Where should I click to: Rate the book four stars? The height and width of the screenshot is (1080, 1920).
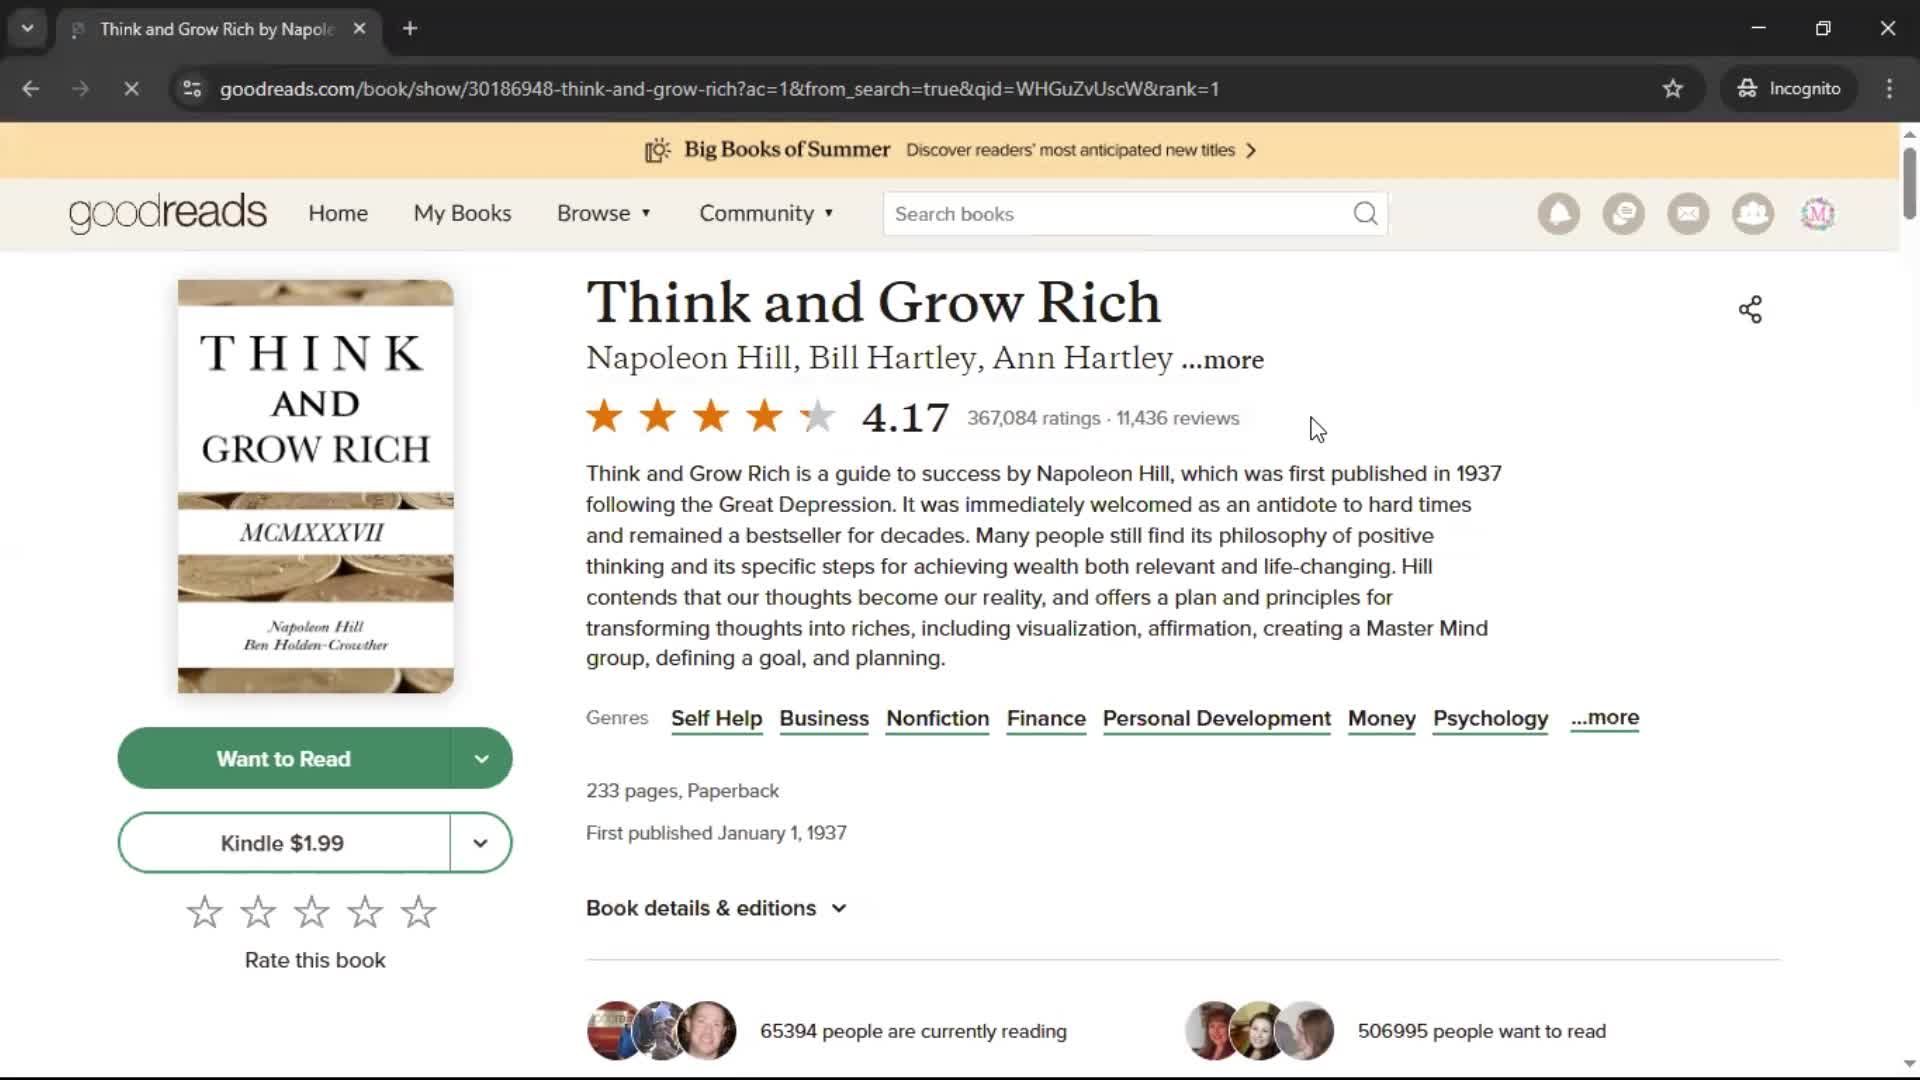pos(365,912)
